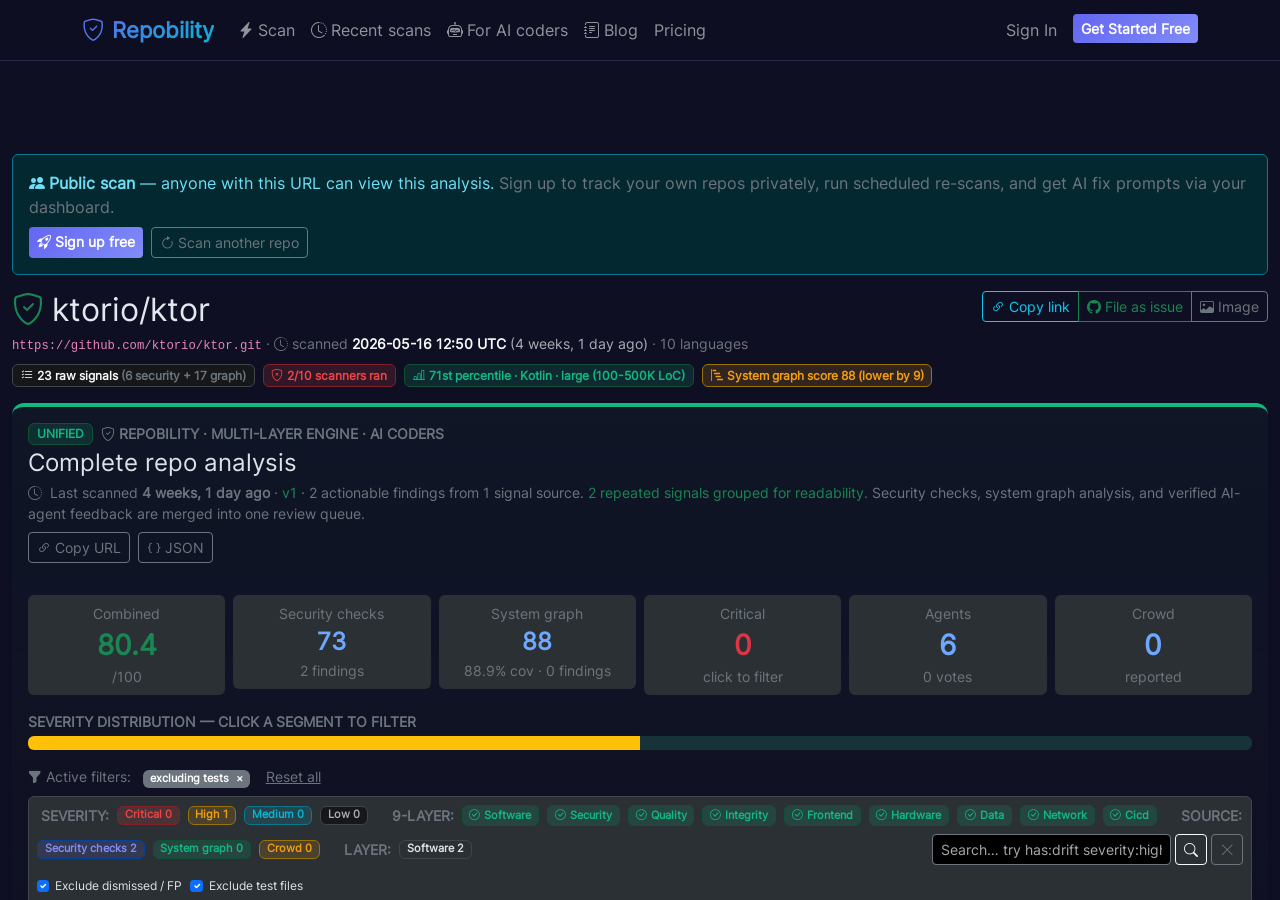The width and height of the screenshot is (1280, 900).
Task: Click the people icon beside Public scan
Action: tap(37, 183)
